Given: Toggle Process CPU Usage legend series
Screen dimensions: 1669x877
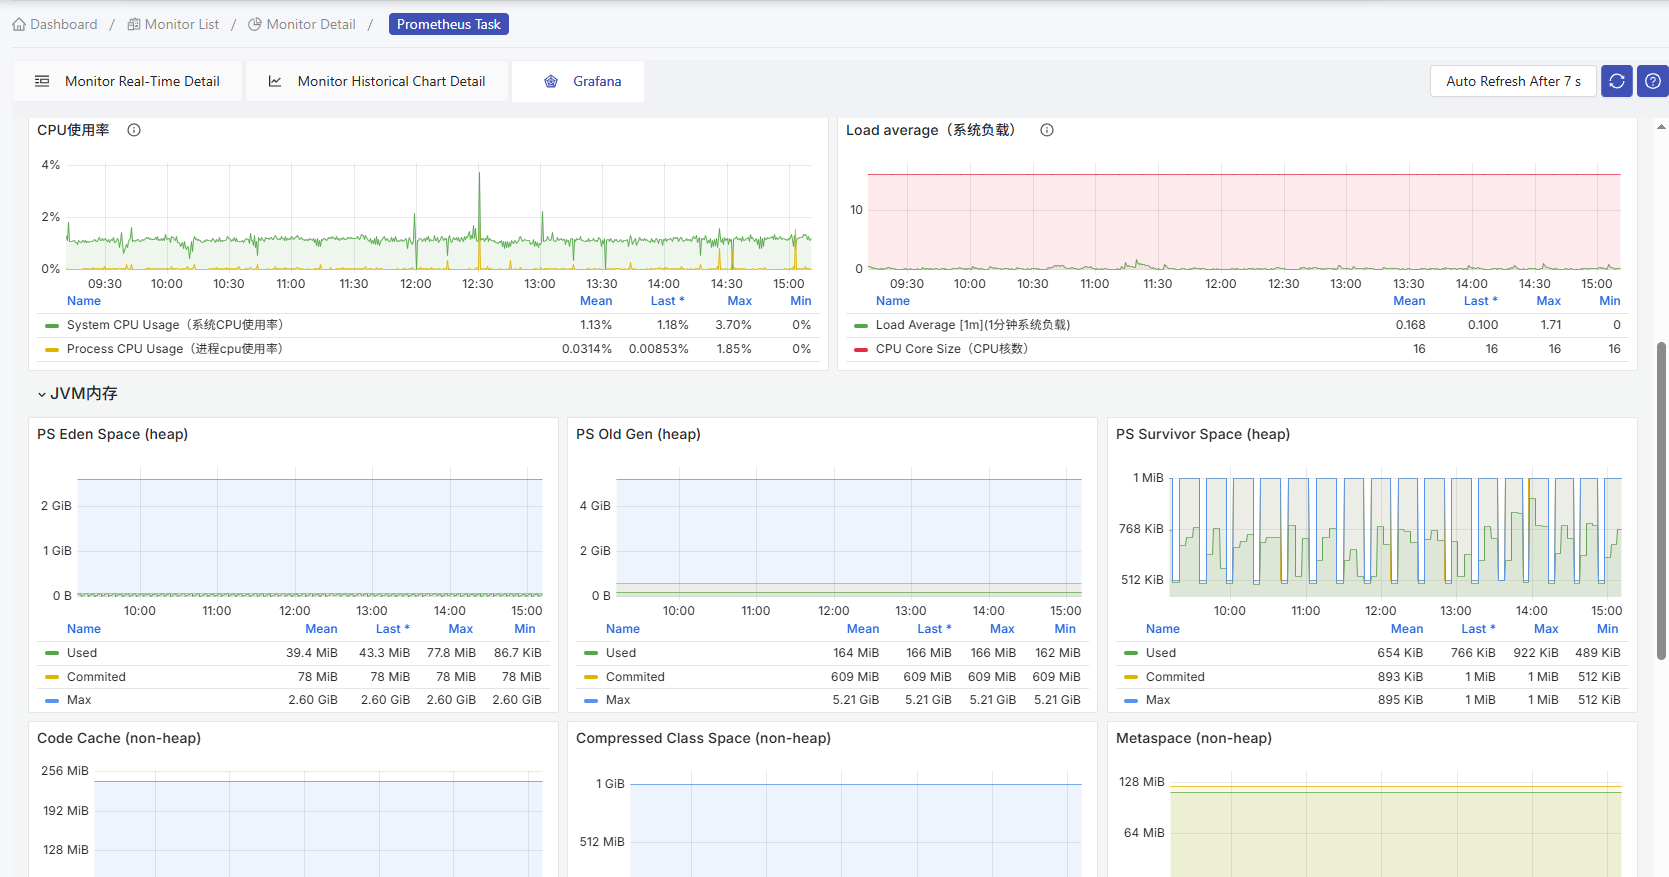Looking at the screenshot, I should pos(175,349).
